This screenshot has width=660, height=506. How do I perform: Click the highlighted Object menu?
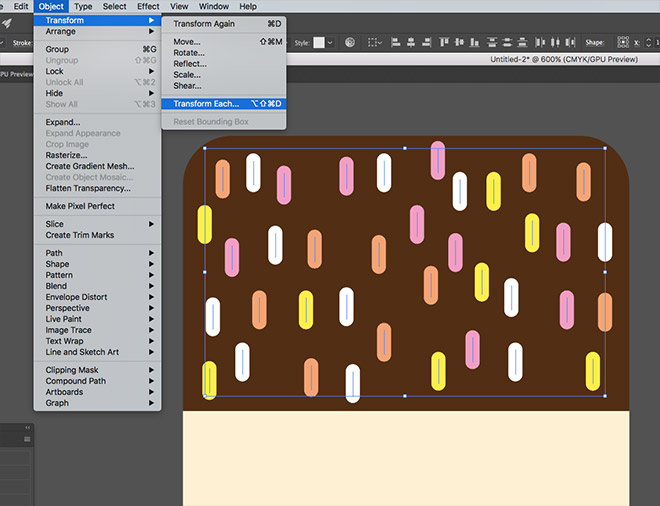(x=51, y=6)
